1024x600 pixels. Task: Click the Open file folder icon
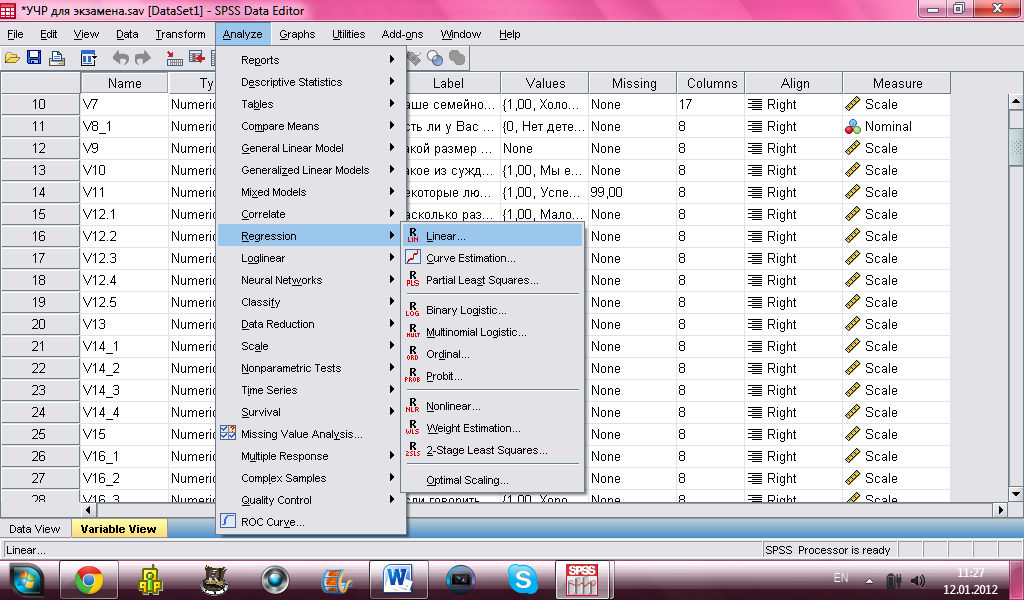click(x=12, y=58)
